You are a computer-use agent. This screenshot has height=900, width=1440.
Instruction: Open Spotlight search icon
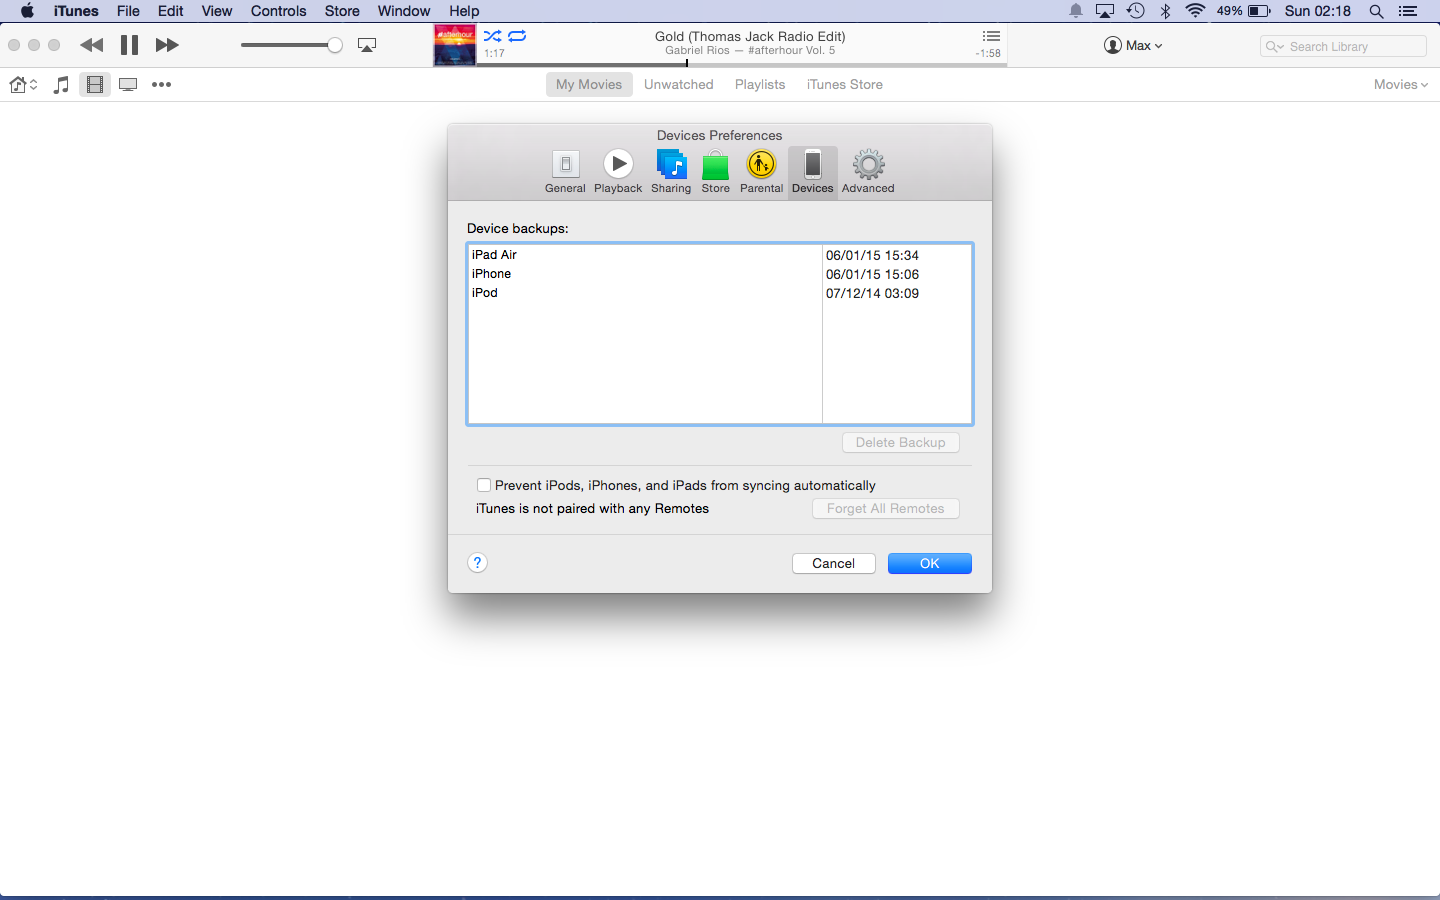[1377, 11]
